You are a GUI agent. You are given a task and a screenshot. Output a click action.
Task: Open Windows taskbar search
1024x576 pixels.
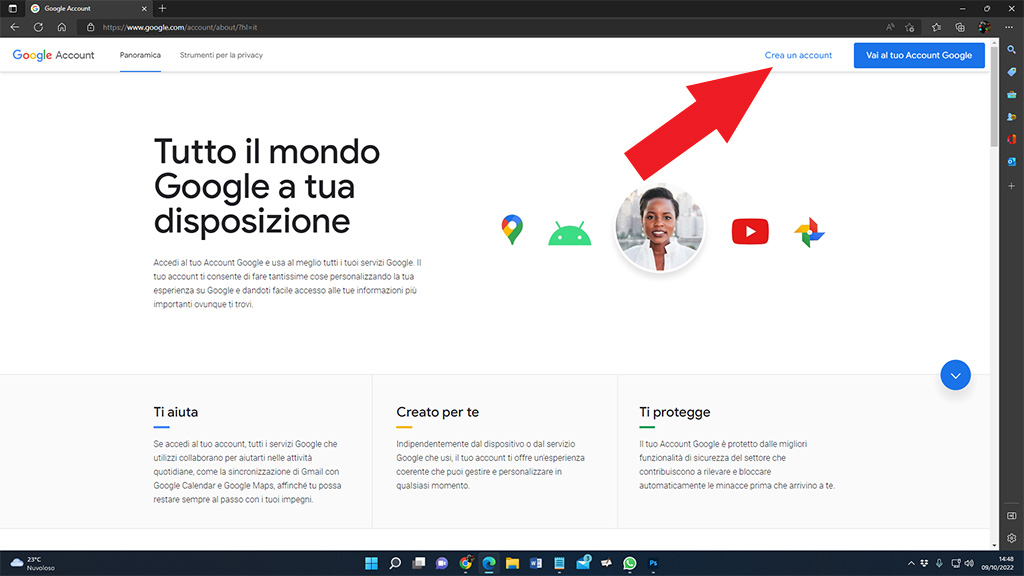[x=394, y=563]
